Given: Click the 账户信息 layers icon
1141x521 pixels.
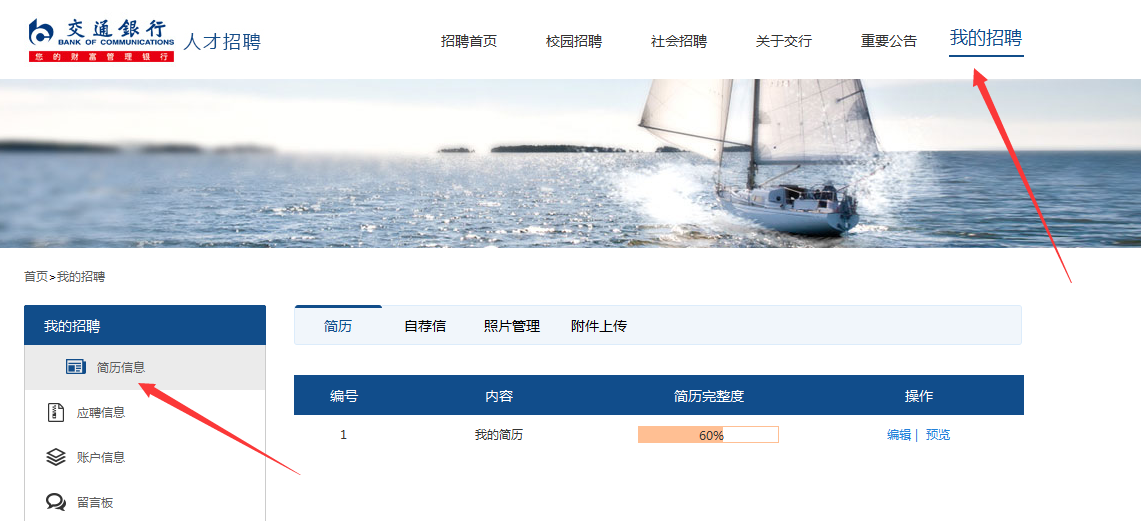Looking at the screenshot, I should pyautogui.click(x=56, y=457).
